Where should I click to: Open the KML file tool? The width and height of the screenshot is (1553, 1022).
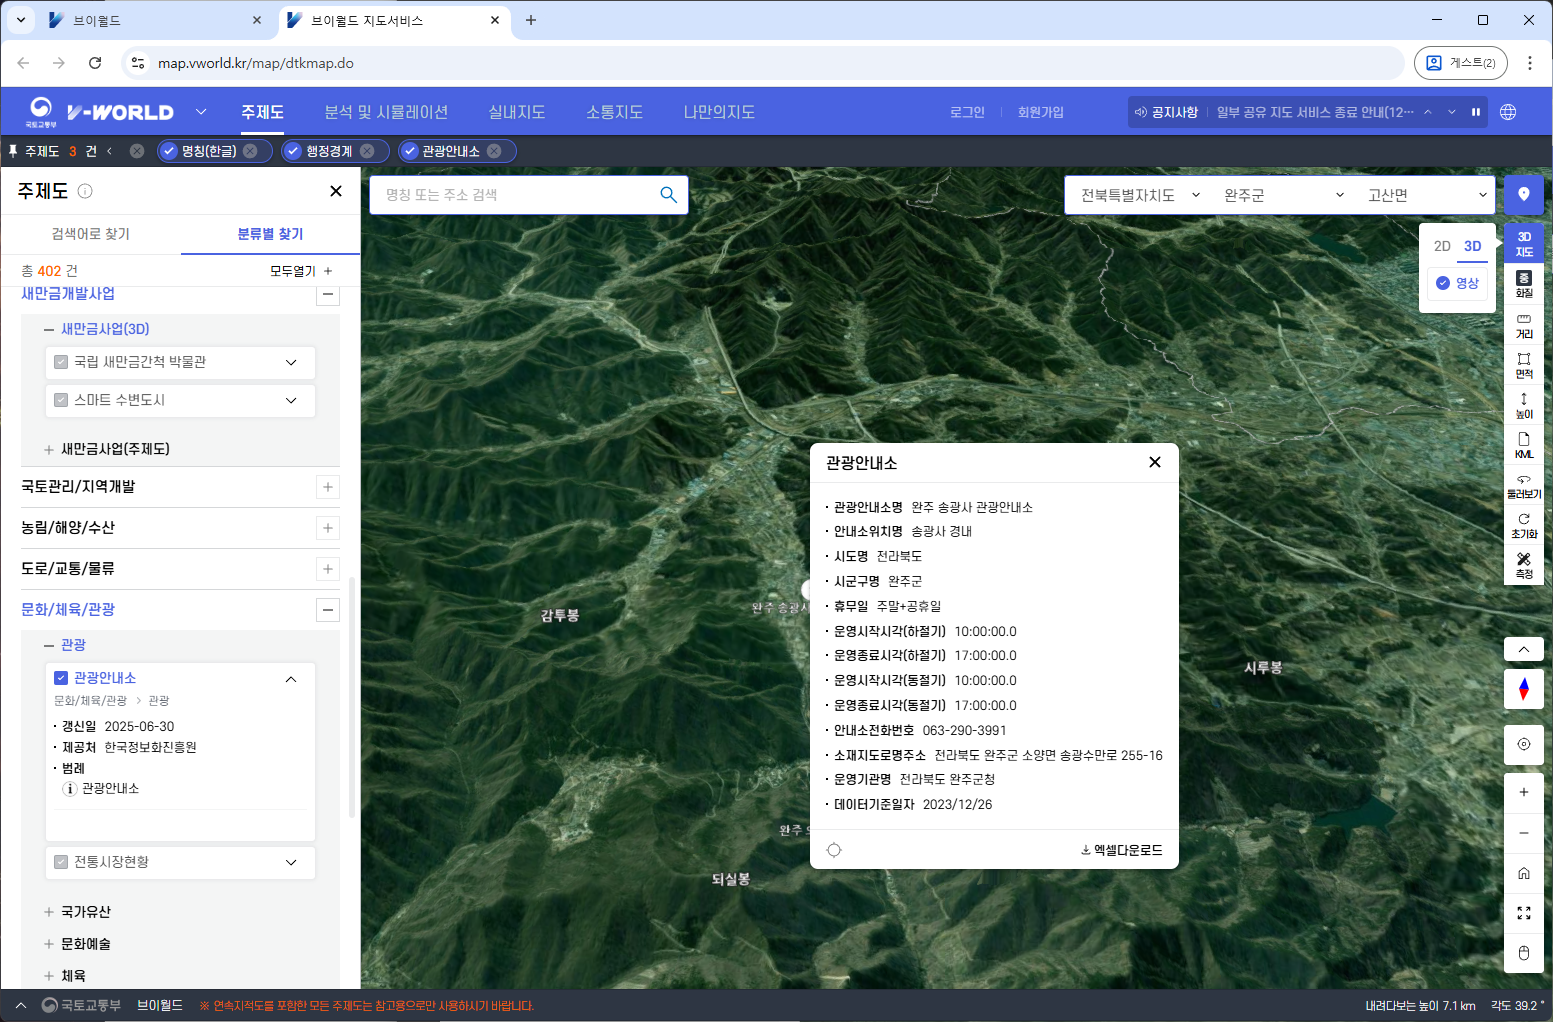(x=1523, y=445)
